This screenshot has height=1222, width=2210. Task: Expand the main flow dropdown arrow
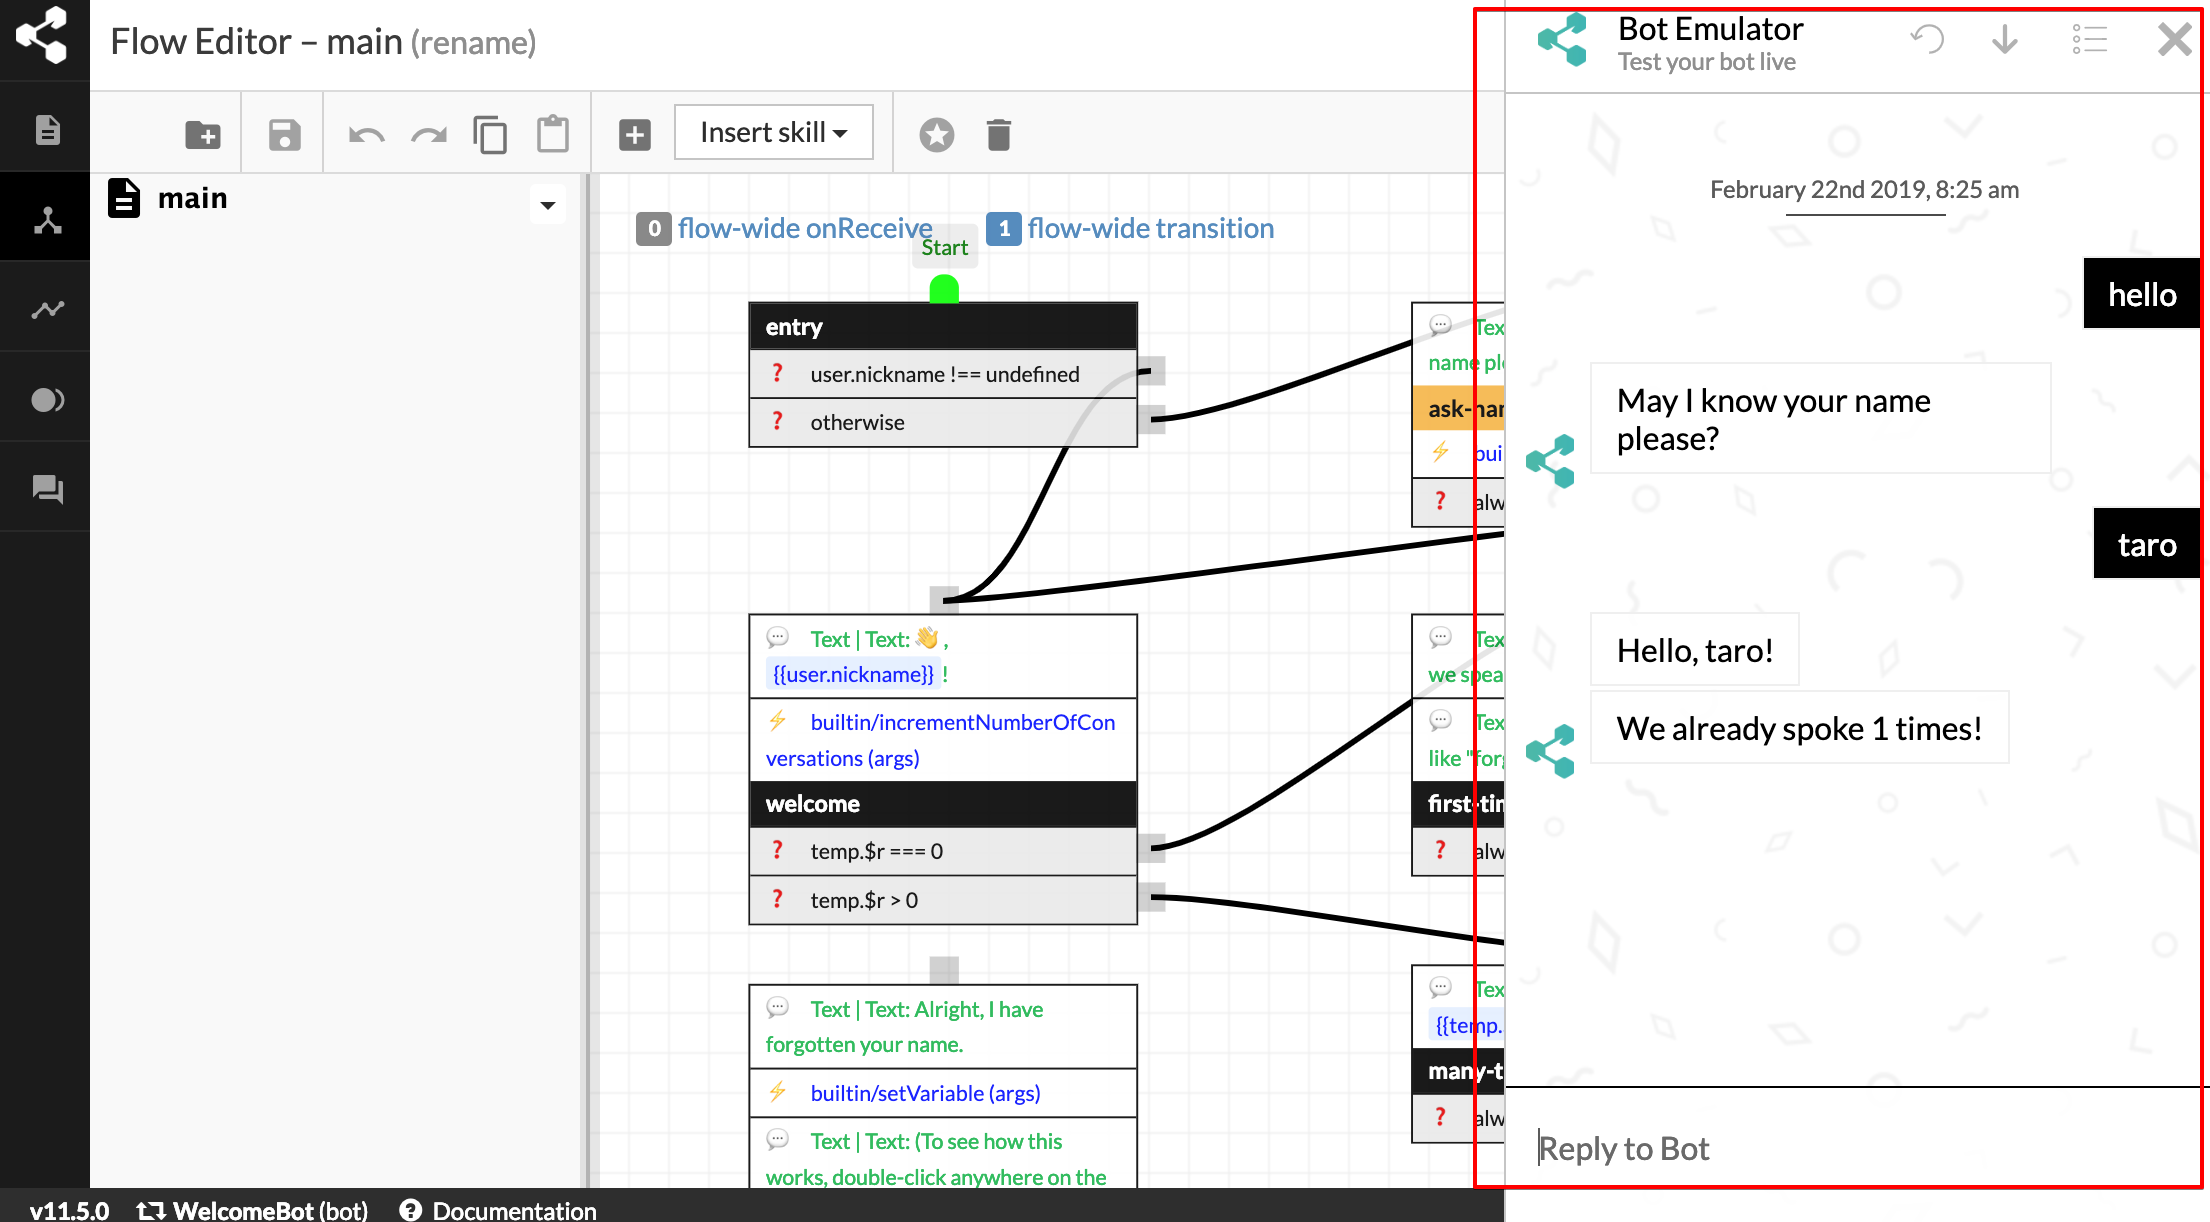pyautogui.click(x=548, y=204)
